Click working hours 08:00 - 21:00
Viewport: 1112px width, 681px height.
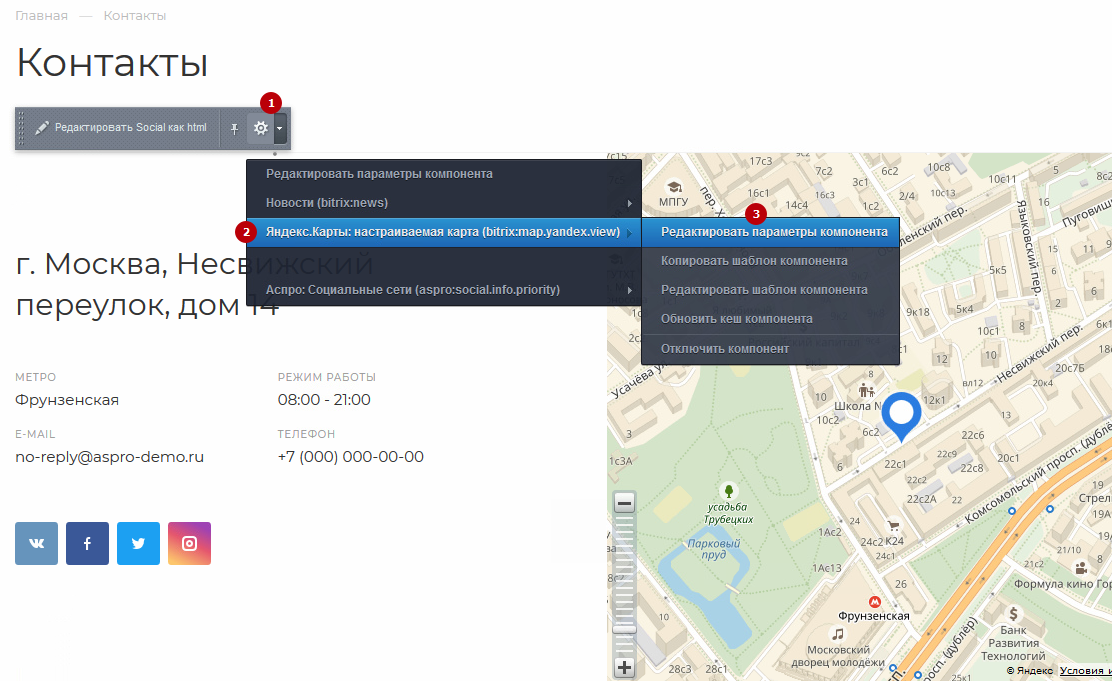click(x=324, y=400)
